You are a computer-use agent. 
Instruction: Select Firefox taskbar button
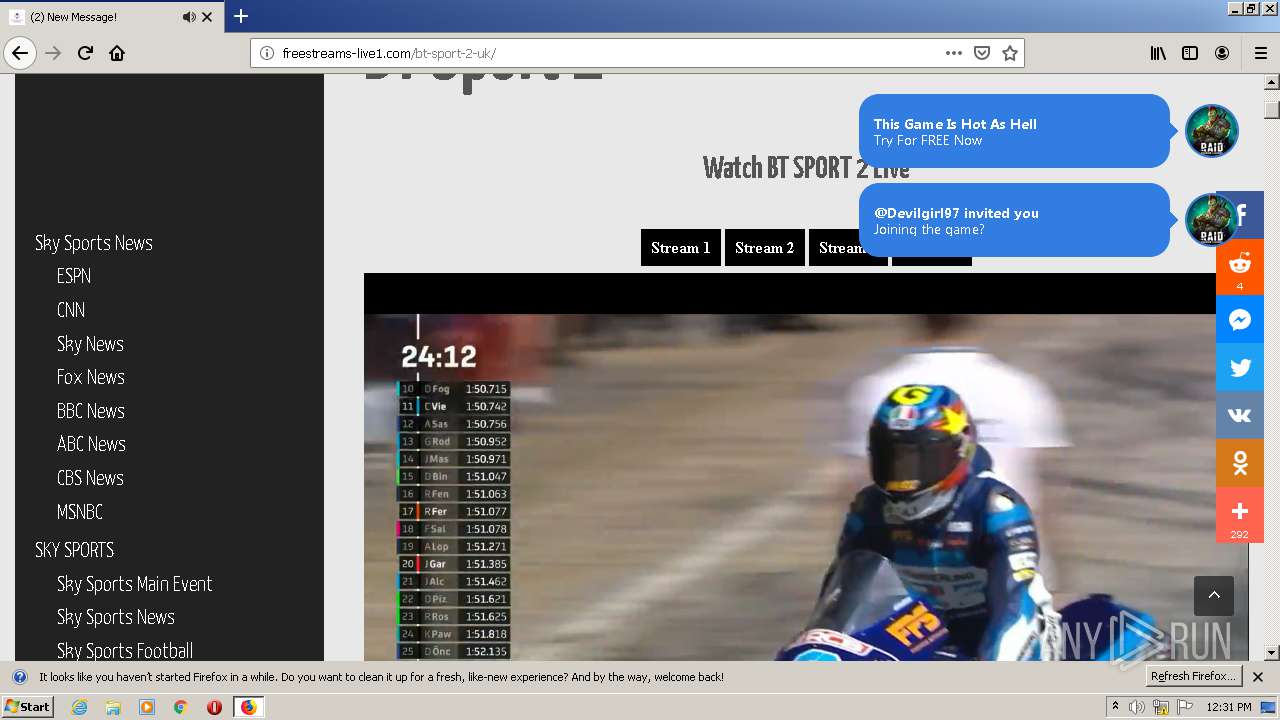tap(248, 707)
